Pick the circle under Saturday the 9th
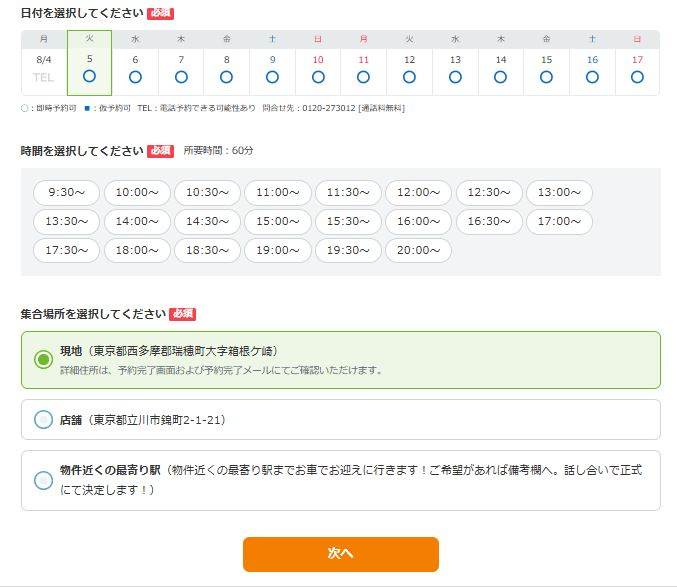This screenshot has height=587, width=677. [x=272, y=77]
